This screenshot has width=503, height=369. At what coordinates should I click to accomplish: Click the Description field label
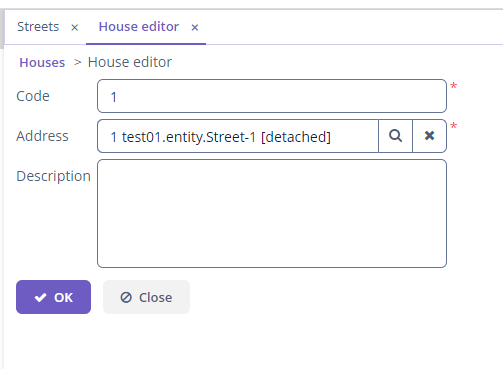pos(53,176)
